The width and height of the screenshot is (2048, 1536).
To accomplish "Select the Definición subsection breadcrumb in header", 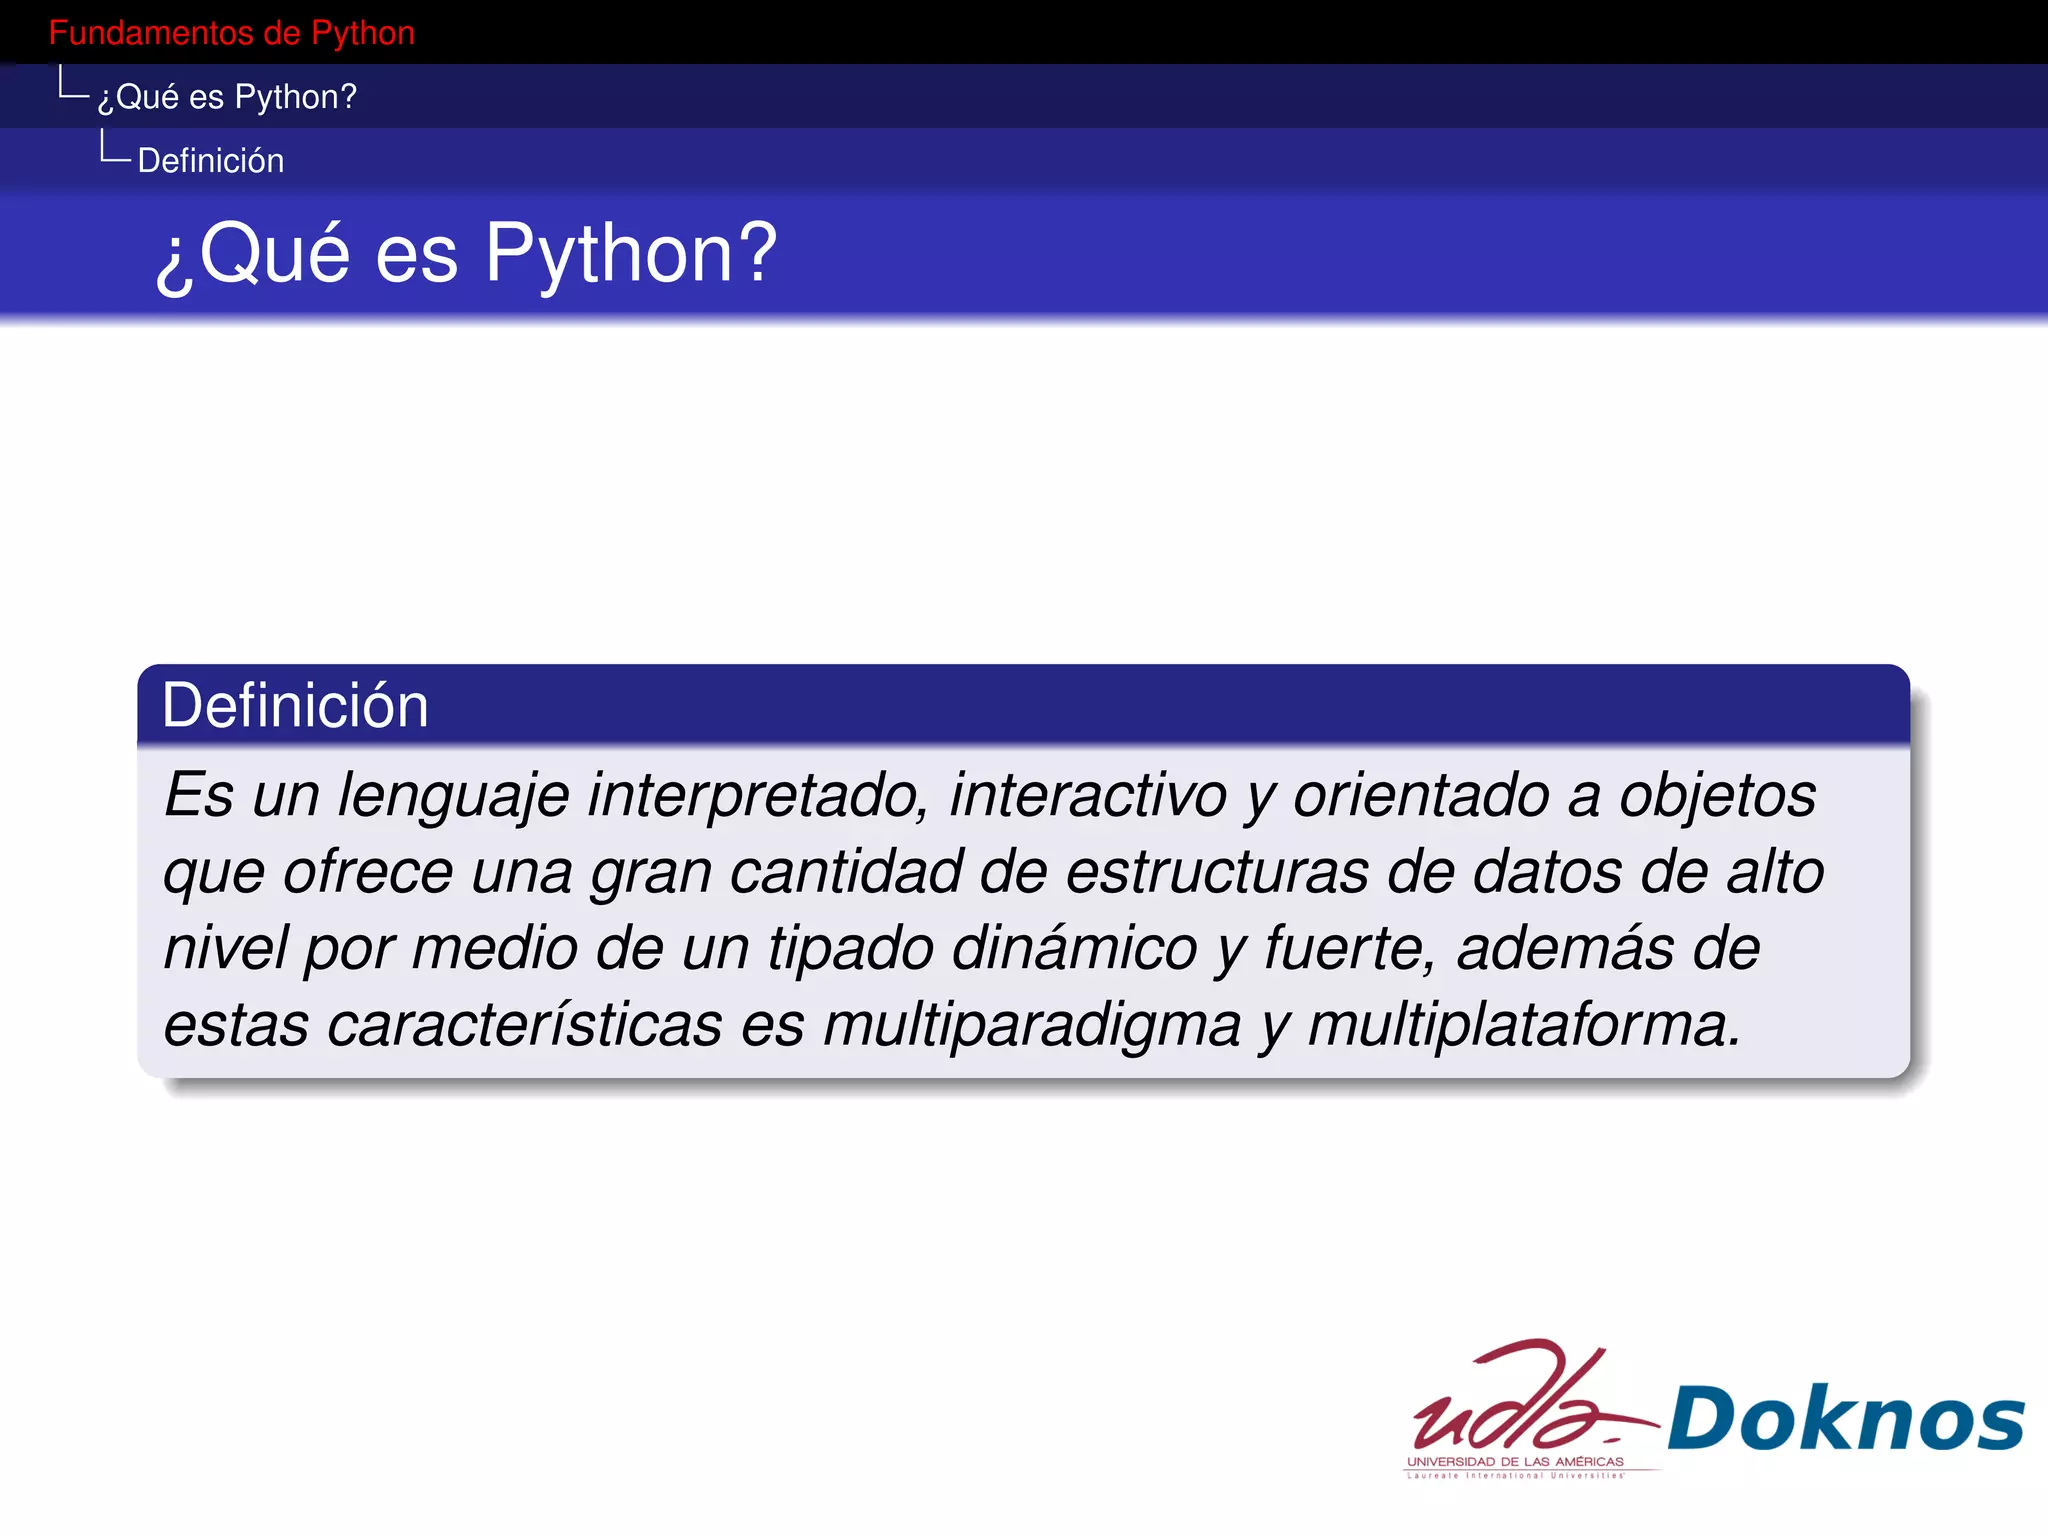I will click(x=211, y=161).
